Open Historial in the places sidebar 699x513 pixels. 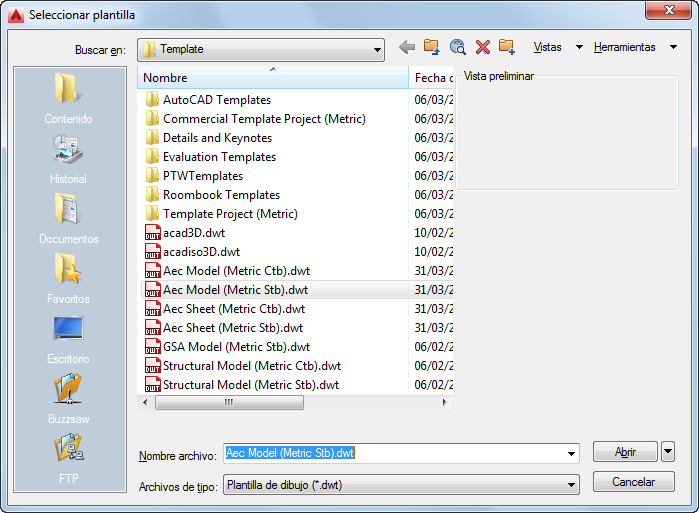pyautogui.click(x=68, y=159)
